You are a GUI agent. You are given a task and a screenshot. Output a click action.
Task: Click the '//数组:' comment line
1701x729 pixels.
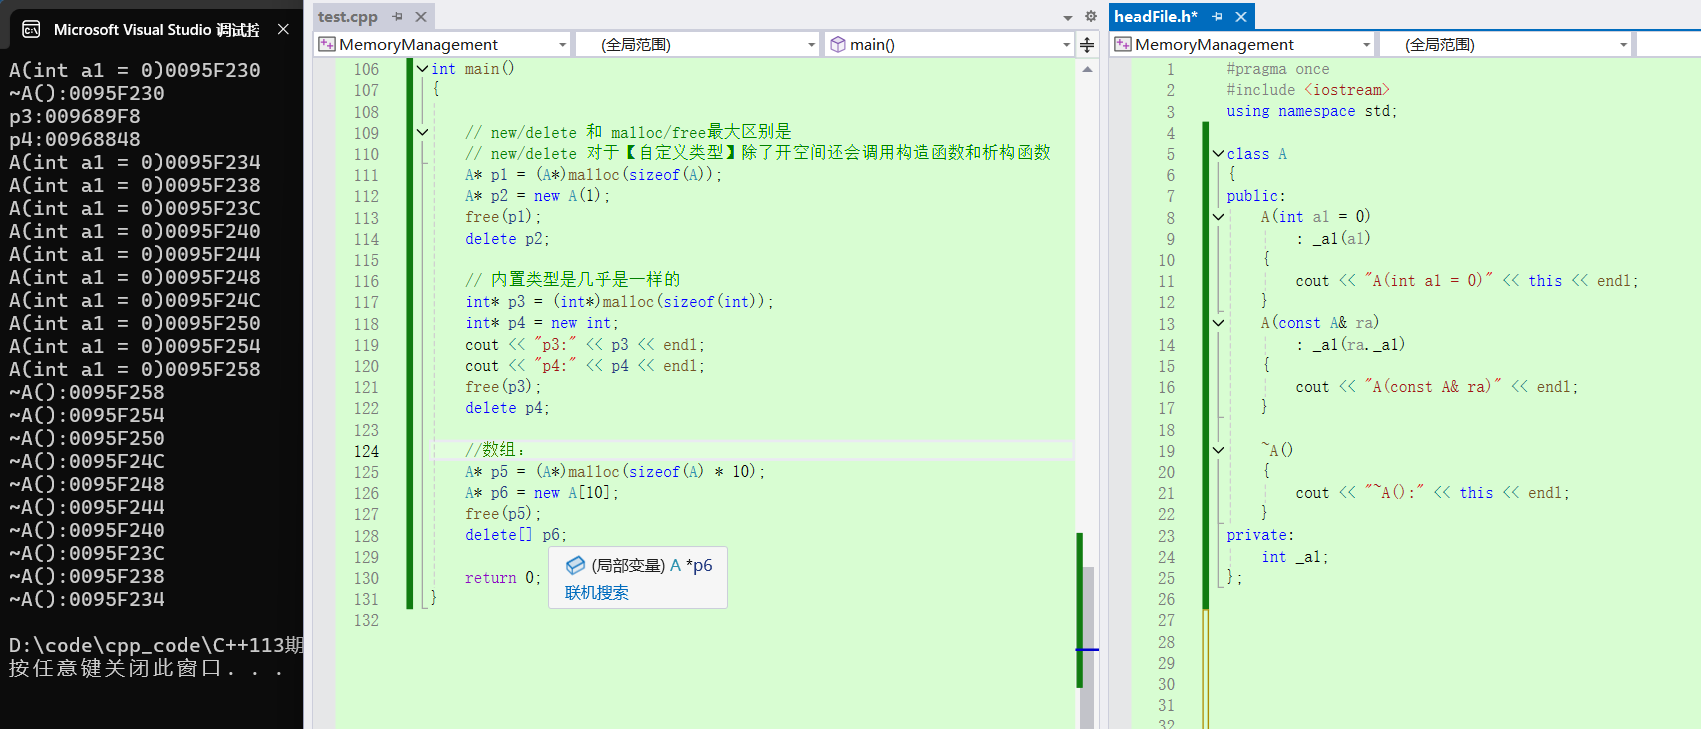click(495, 450)
